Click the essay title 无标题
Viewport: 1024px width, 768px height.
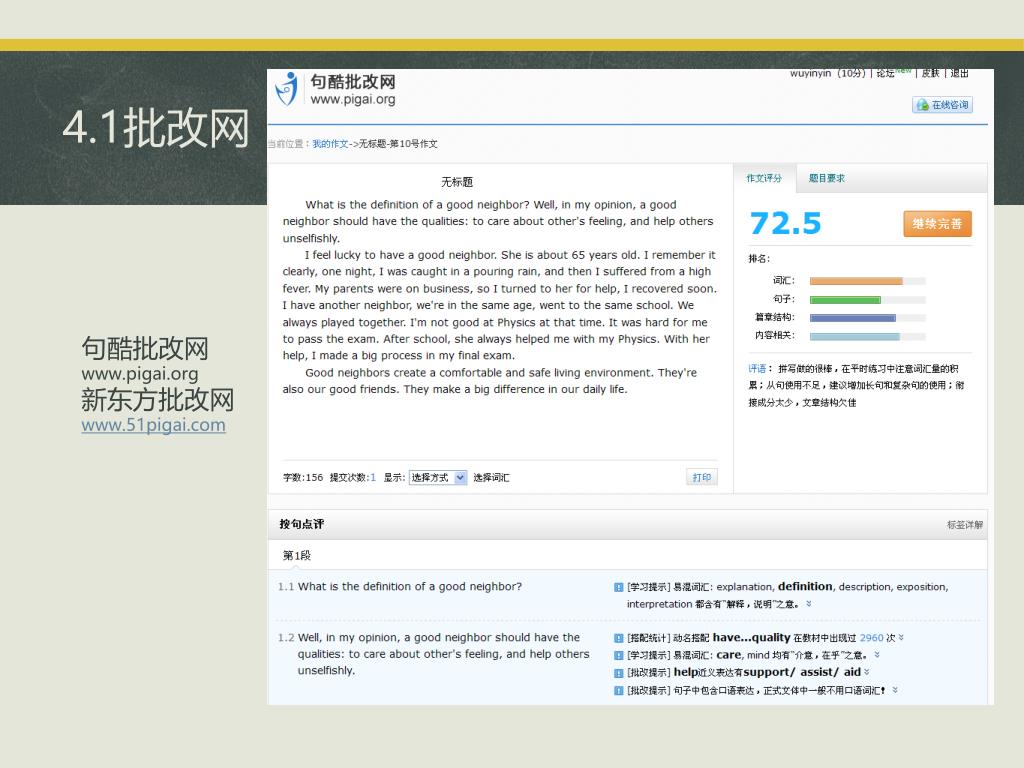pyautogui.click(x=456, y=182)
